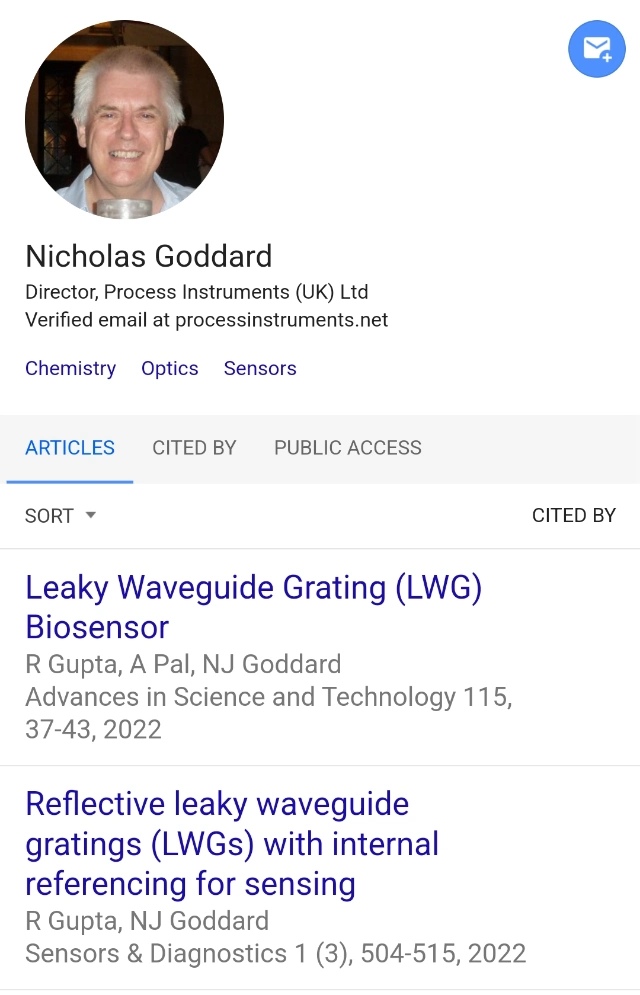Click the verified email at processinstruments.net text
Image resolution: width=640 pixels, height=995 pixels.
click(x=206, y=320)
